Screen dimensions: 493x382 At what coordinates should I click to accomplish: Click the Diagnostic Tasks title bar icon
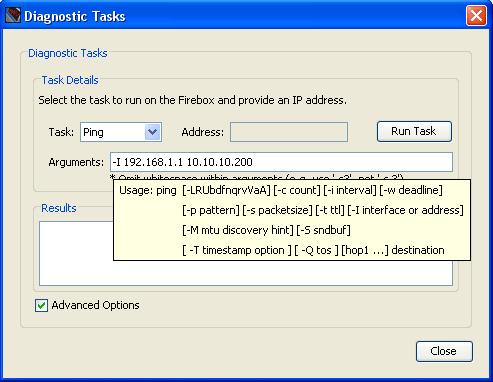coord(13,16)
